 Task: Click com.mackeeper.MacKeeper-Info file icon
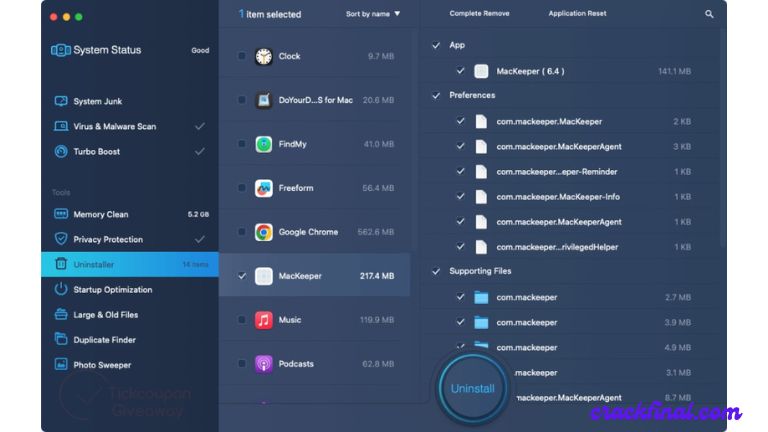[481, 197]
